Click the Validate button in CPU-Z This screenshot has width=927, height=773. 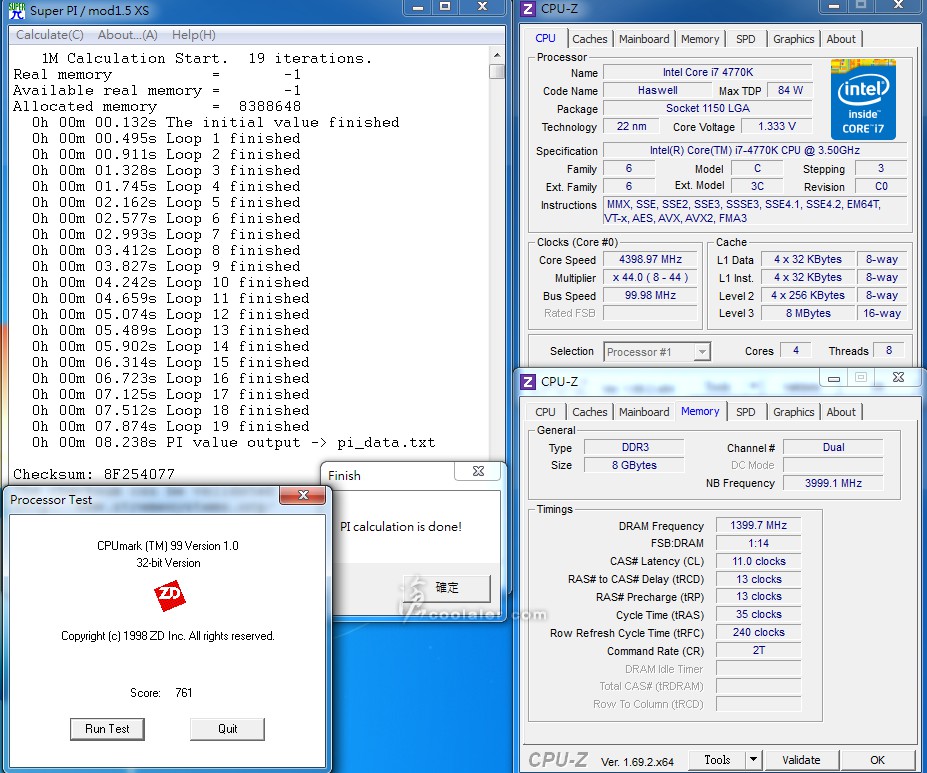(x=801, y=760)
